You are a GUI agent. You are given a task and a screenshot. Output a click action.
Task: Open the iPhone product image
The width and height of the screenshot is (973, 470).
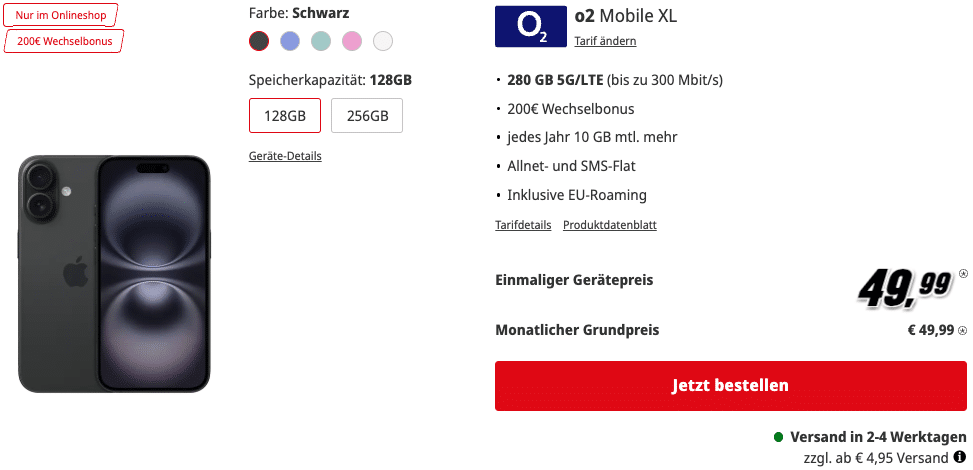(114, 274)
